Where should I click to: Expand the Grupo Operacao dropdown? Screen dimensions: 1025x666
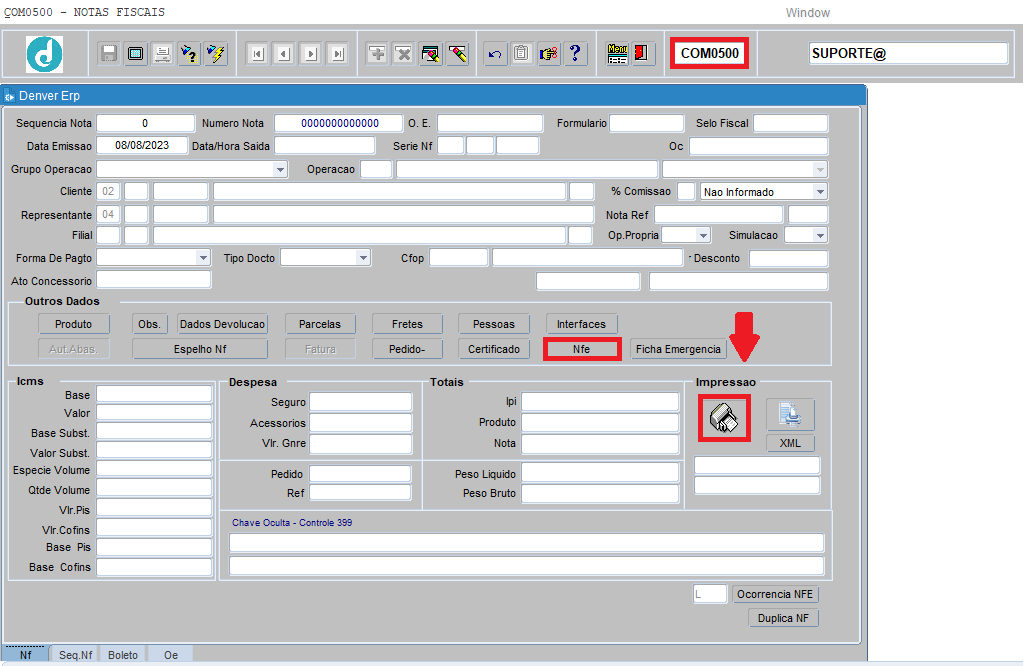coord(280,170)
